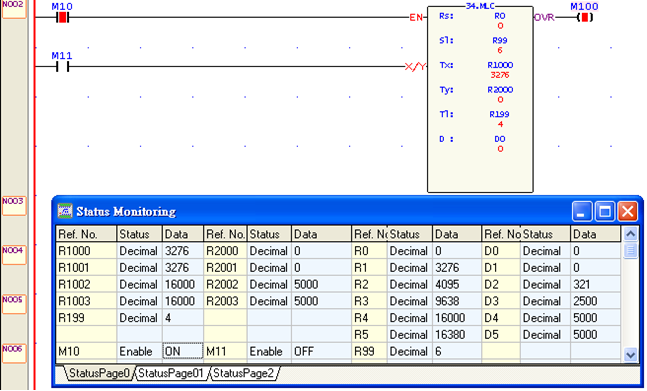The height and width of the screenshot is (391, 647).
Task: Click the D4 reference cell
Action: 501,318
